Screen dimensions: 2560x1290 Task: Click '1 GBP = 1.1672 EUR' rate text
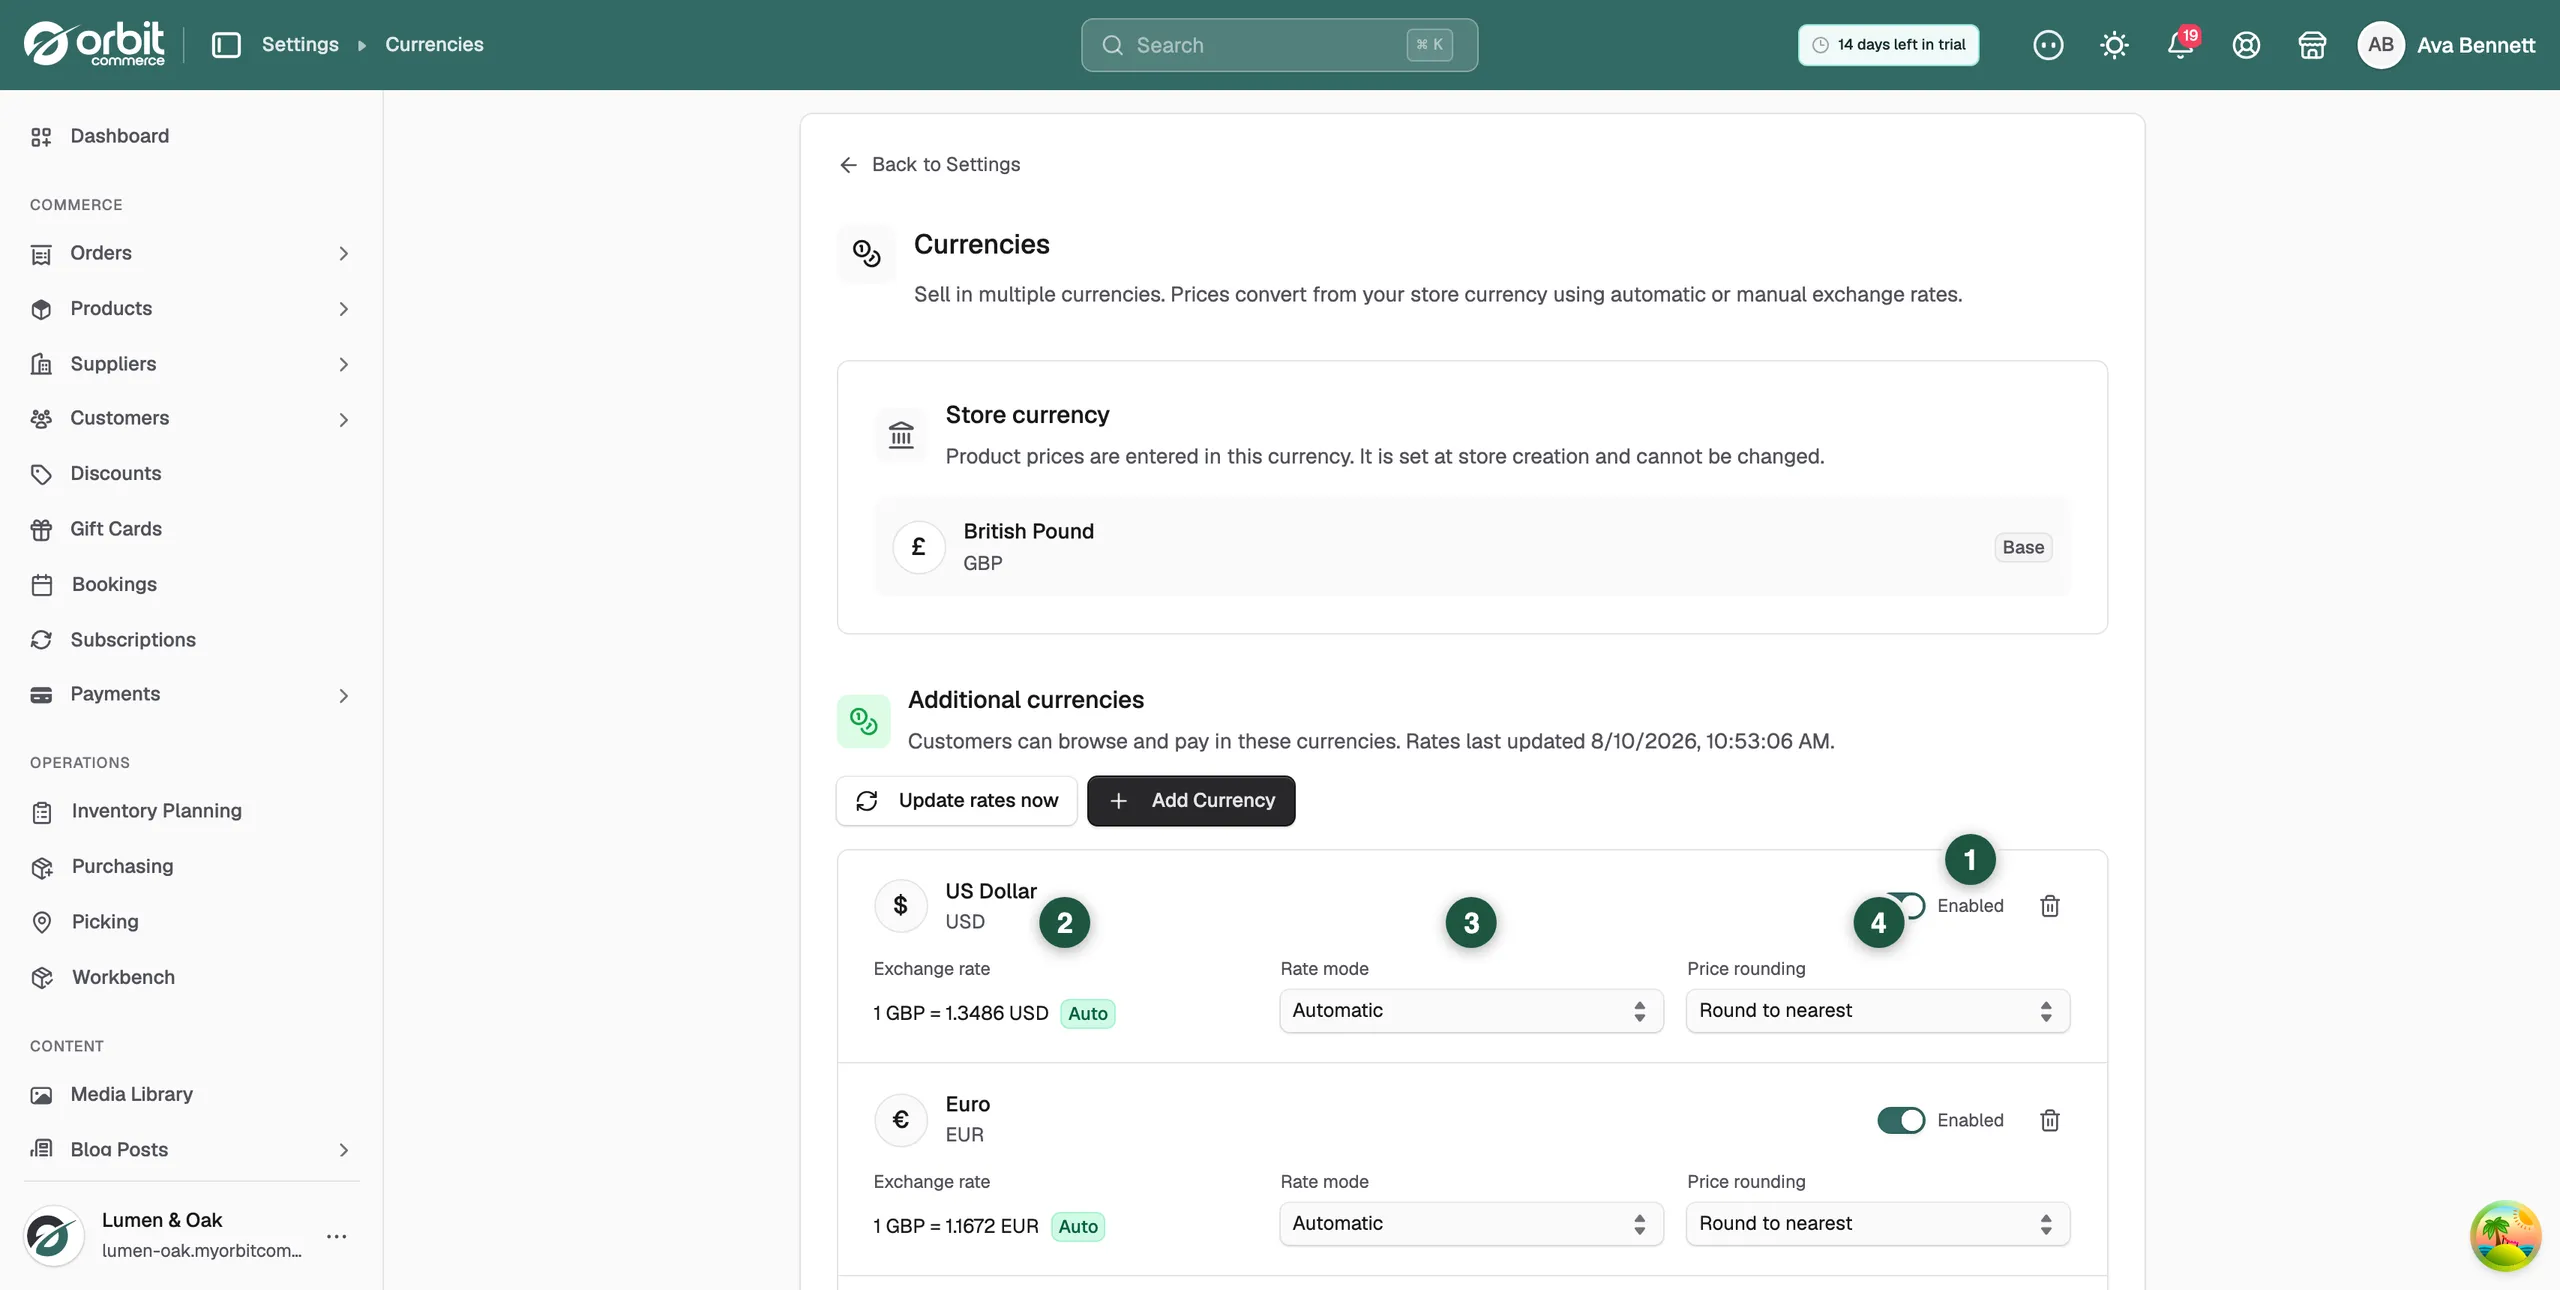click(955, 1227)
